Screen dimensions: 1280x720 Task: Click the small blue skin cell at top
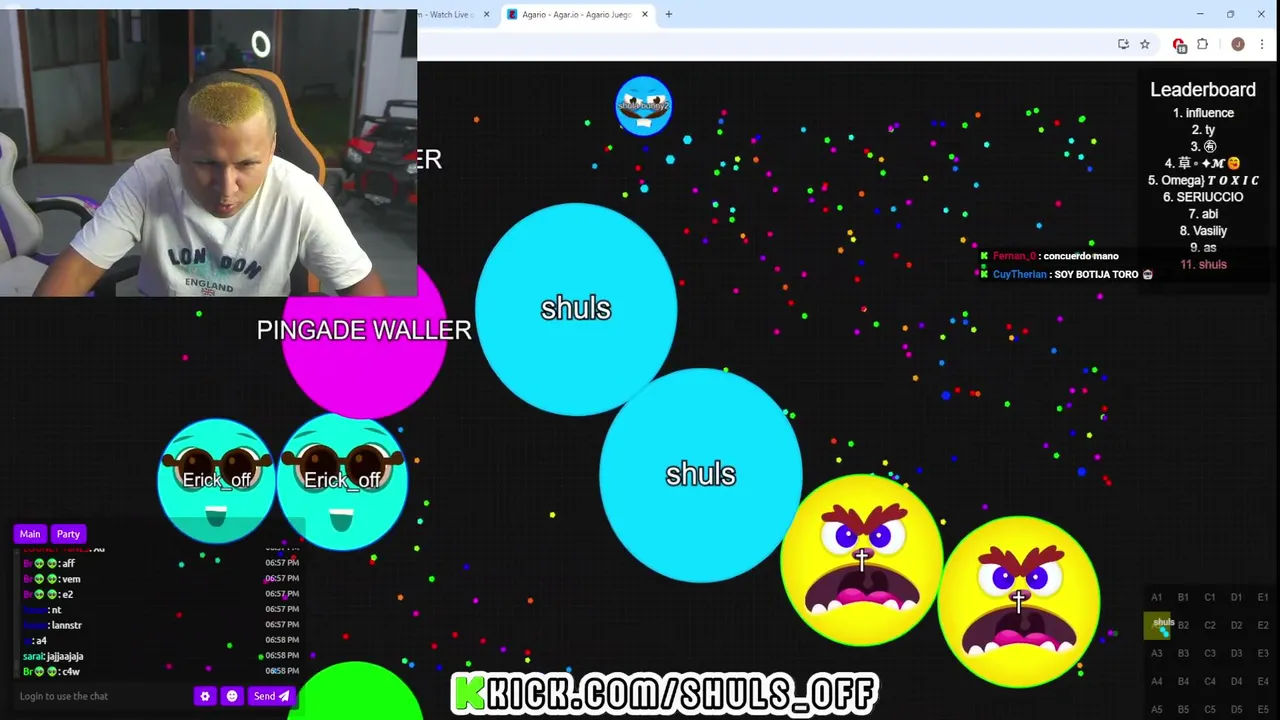tap(643, 105)
